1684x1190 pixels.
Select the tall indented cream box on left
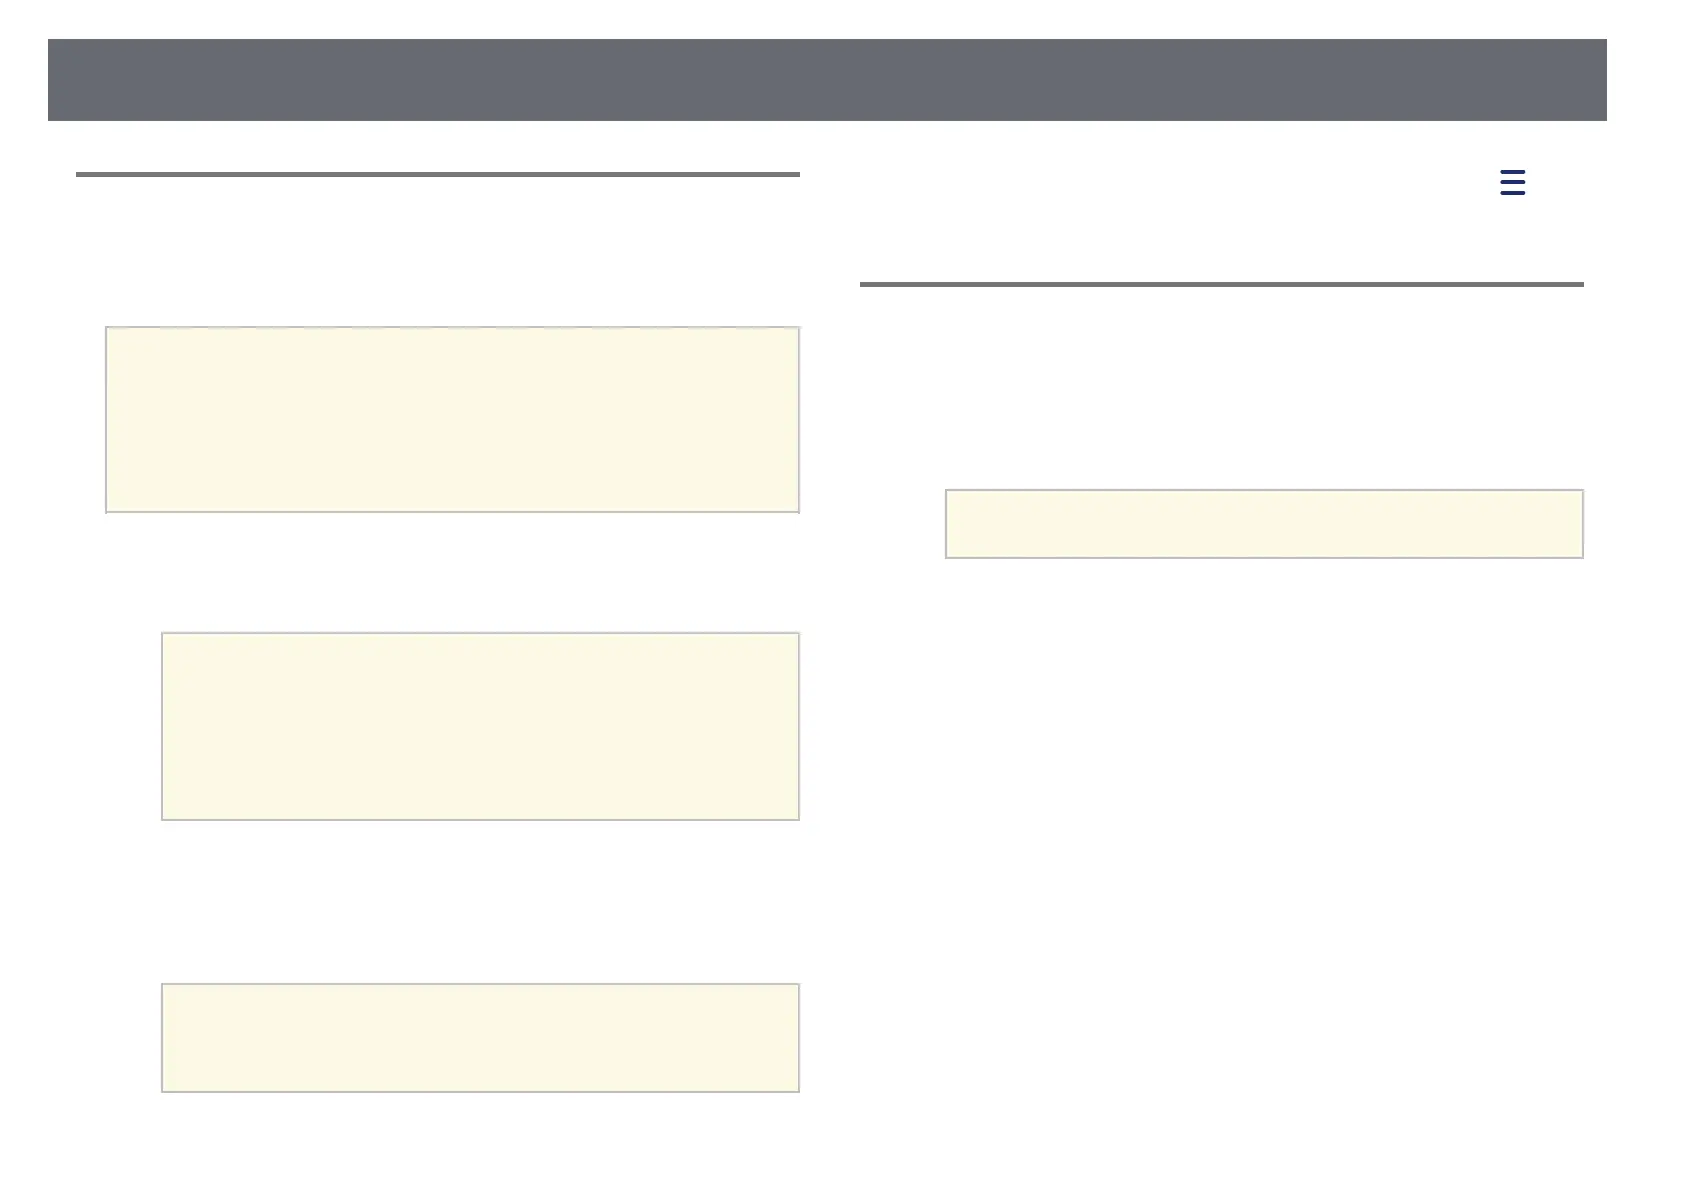point(480,726)
